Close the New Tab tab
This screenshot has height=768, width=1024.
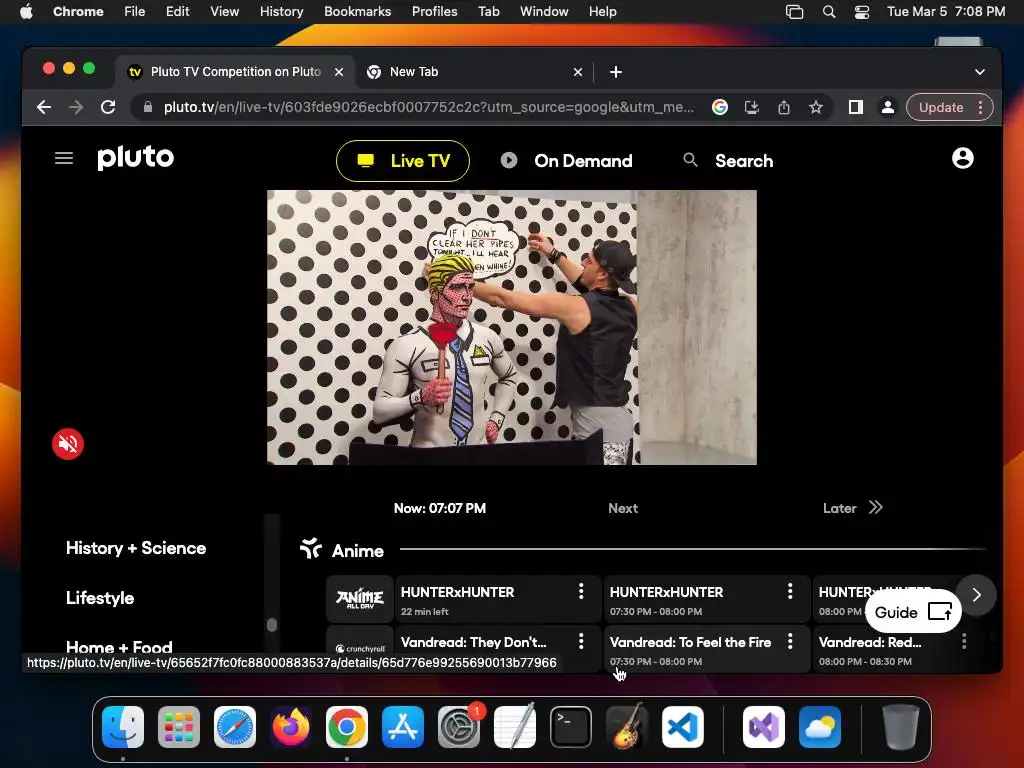[x=577, y=72]
